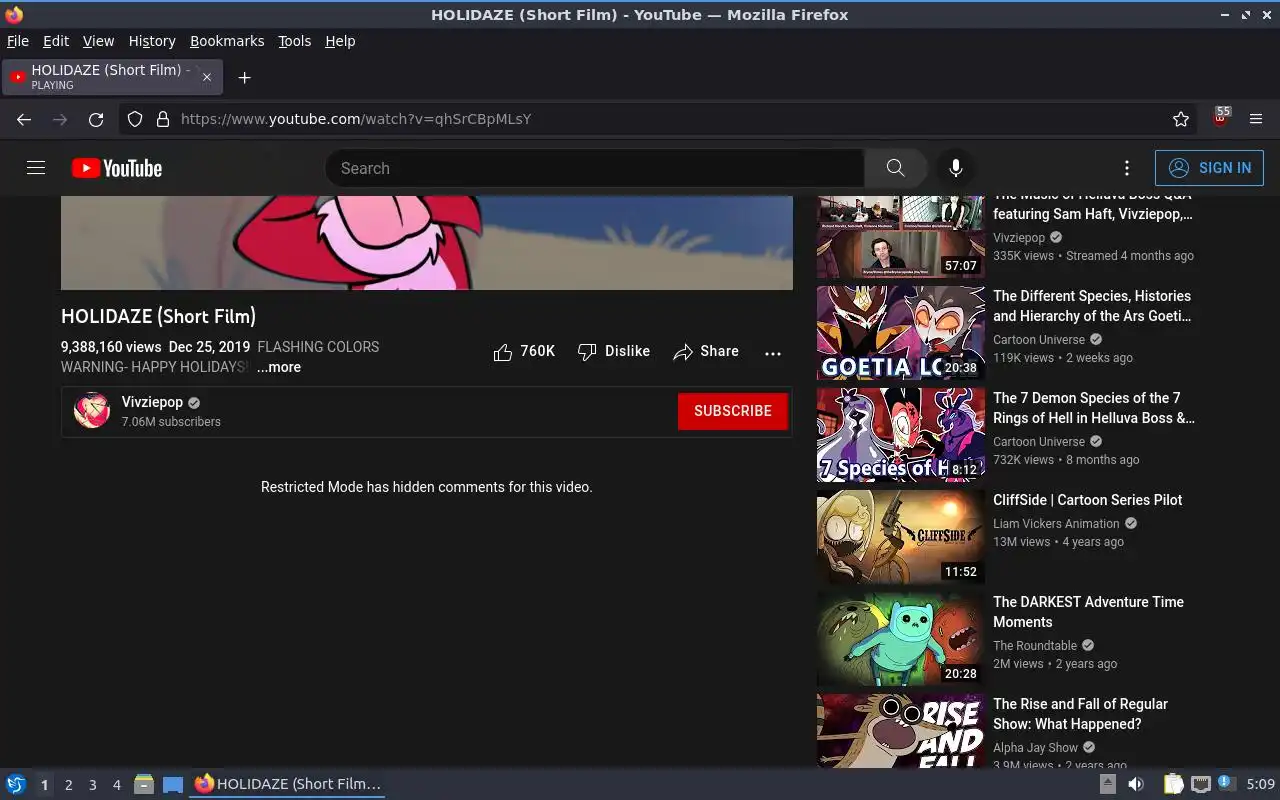Click HOLIDAZE Firefox window in taskbar
Image resolution: width=1280 pixels, height=800 pixels.
288,784
